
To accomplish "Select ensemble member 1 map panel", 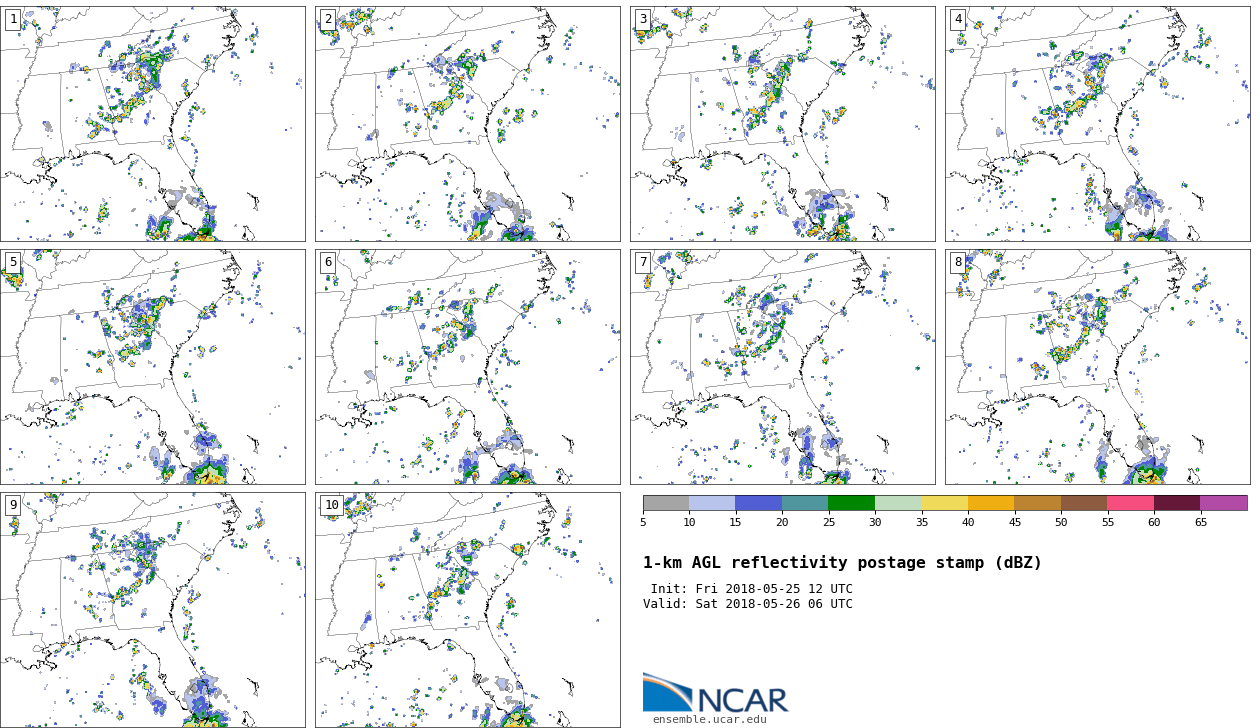I will 153,123.
